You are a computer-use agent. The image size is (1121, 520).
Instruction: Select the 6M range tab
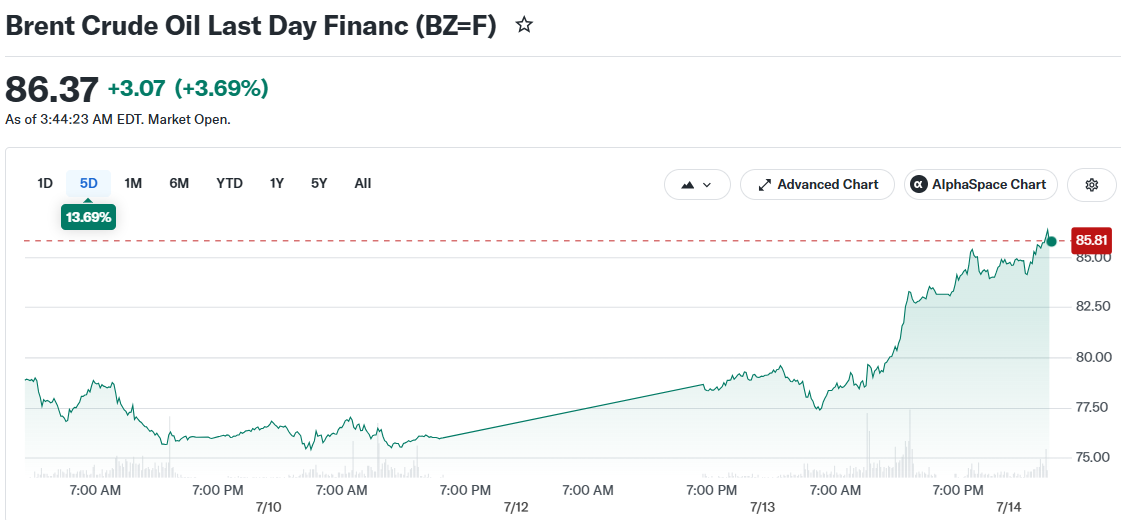click(x=179, y=183)
